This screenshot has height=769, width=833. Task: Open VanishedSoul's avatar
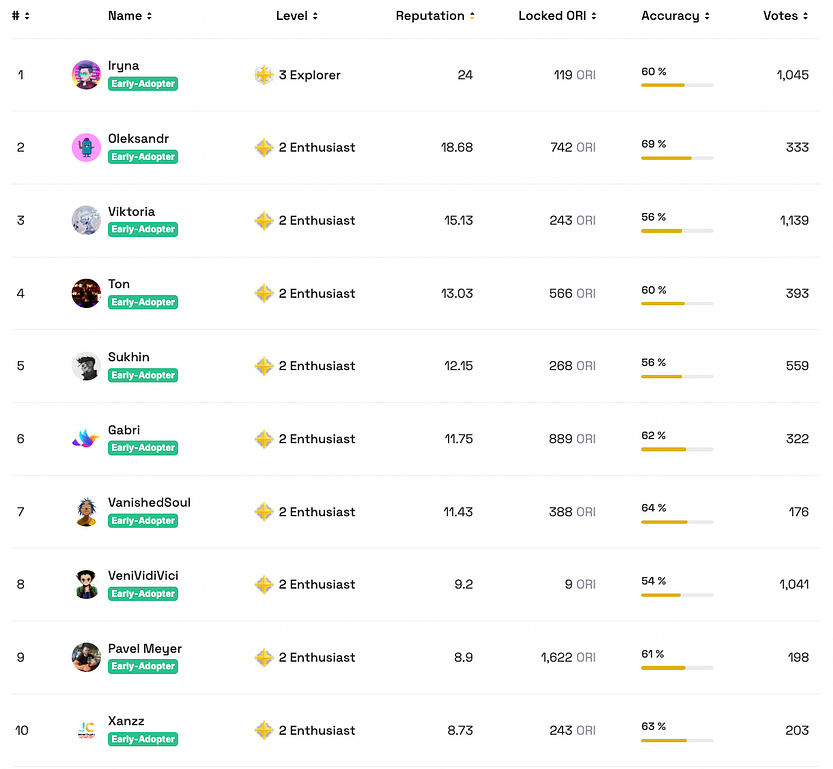point(86,512)
